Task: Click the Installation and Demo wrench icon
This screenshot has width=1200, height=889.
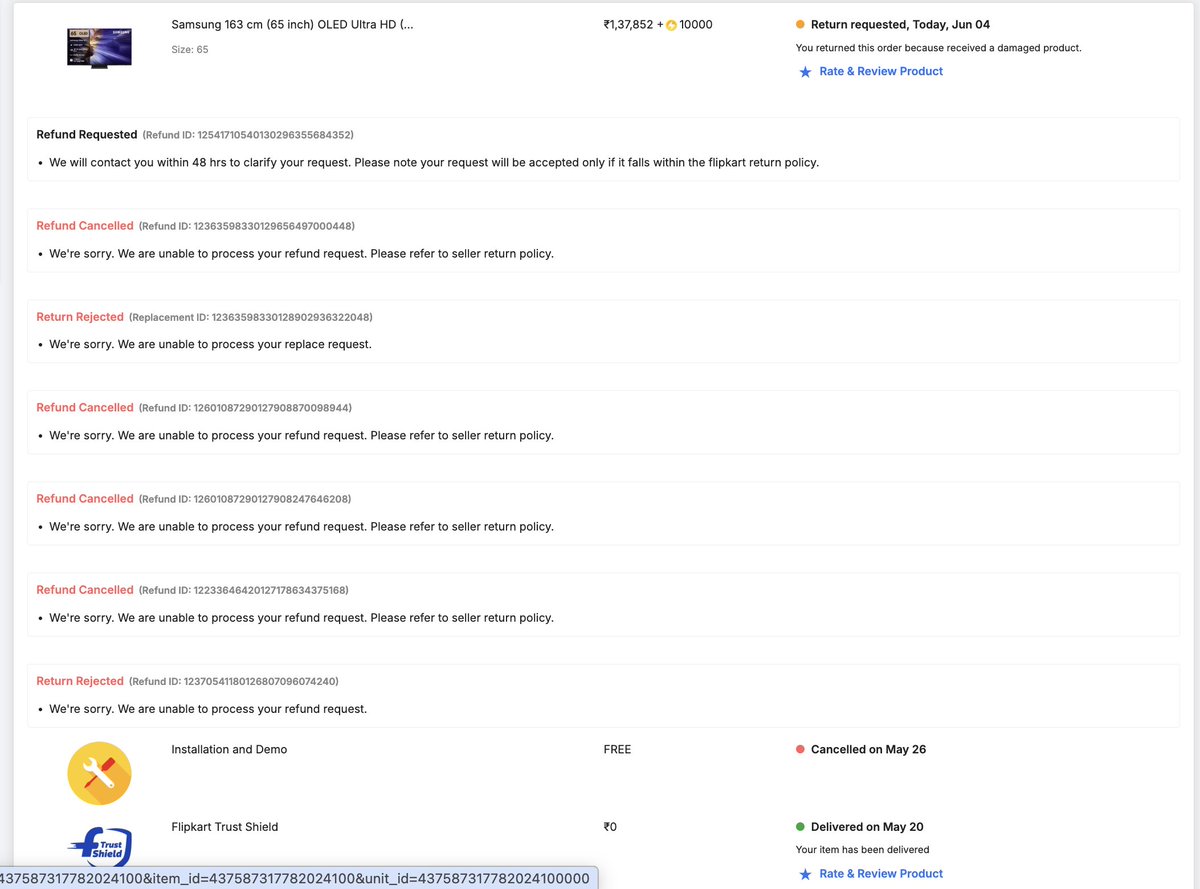Action: click(x=99, y=773)
